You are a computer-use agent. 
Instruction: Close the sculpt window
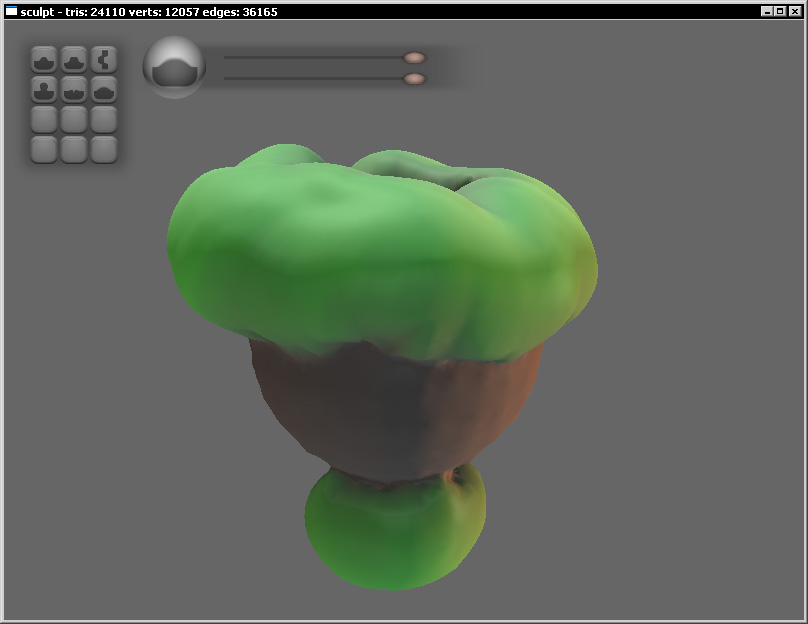[x=795, y=11]
